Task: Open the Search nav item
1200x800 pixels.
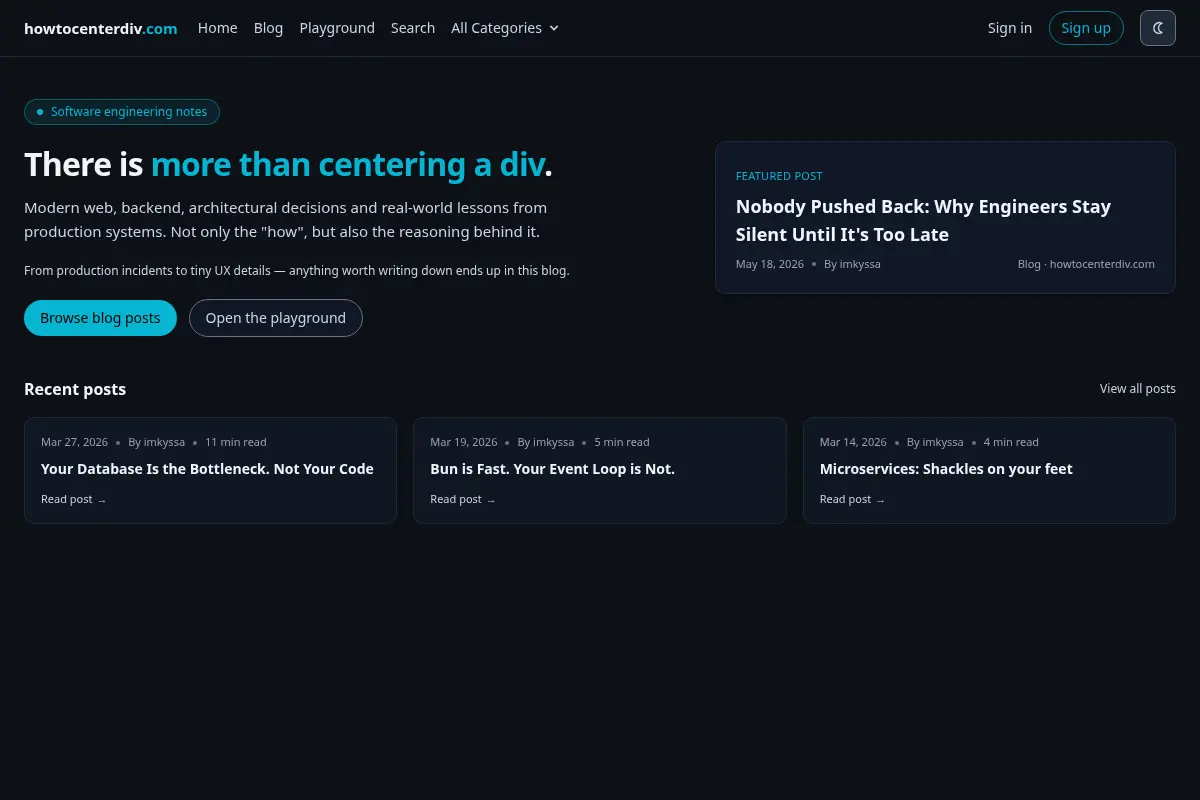Action: pos(413,28)
